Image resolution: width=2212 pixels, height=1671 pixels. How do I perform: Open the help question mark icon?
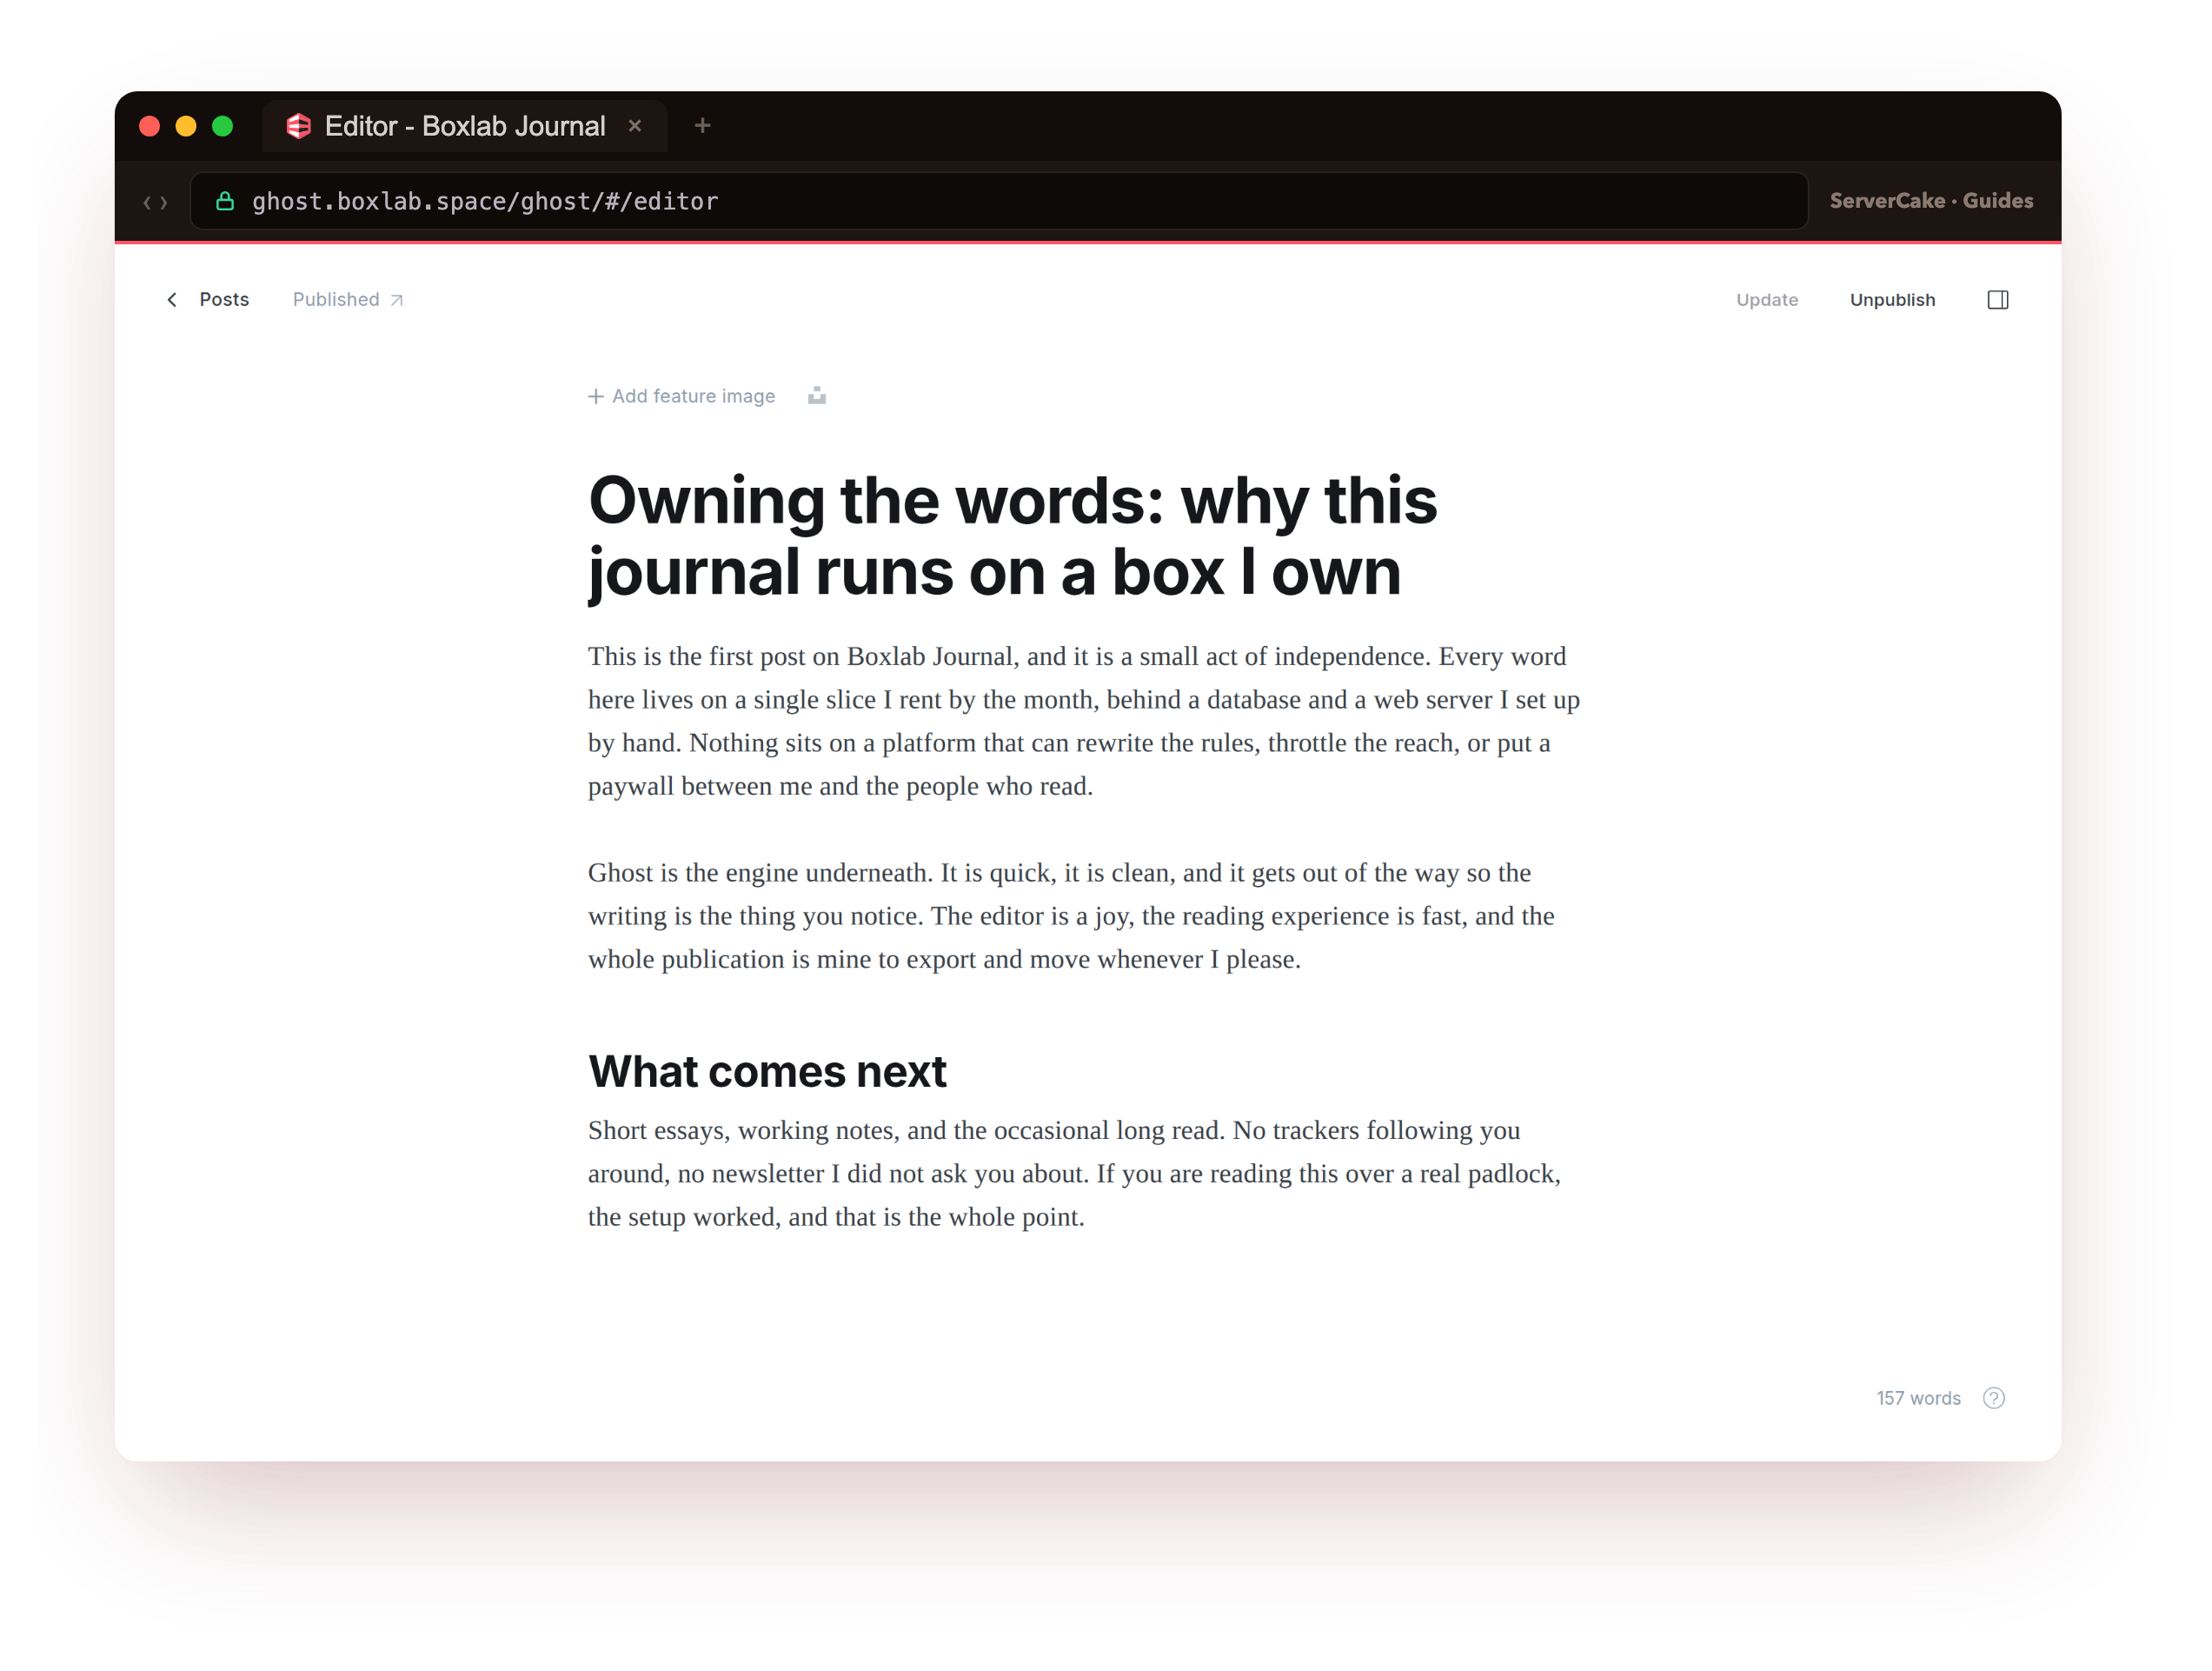tap(1994, 1398)
